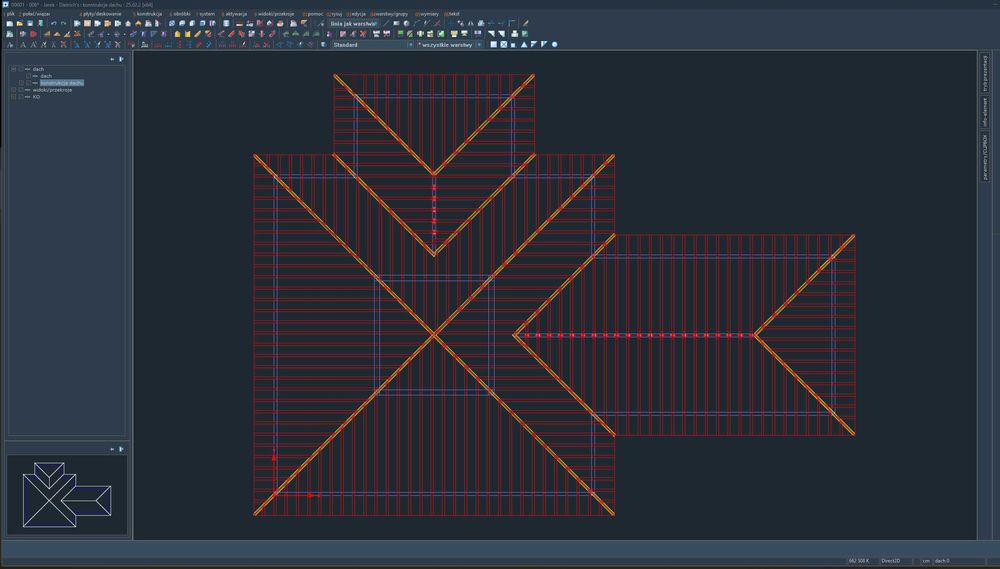Screen dimensions: 1000x569
Task: Click the left arrow icon in tree panel
Action: (x=113, y=59)
